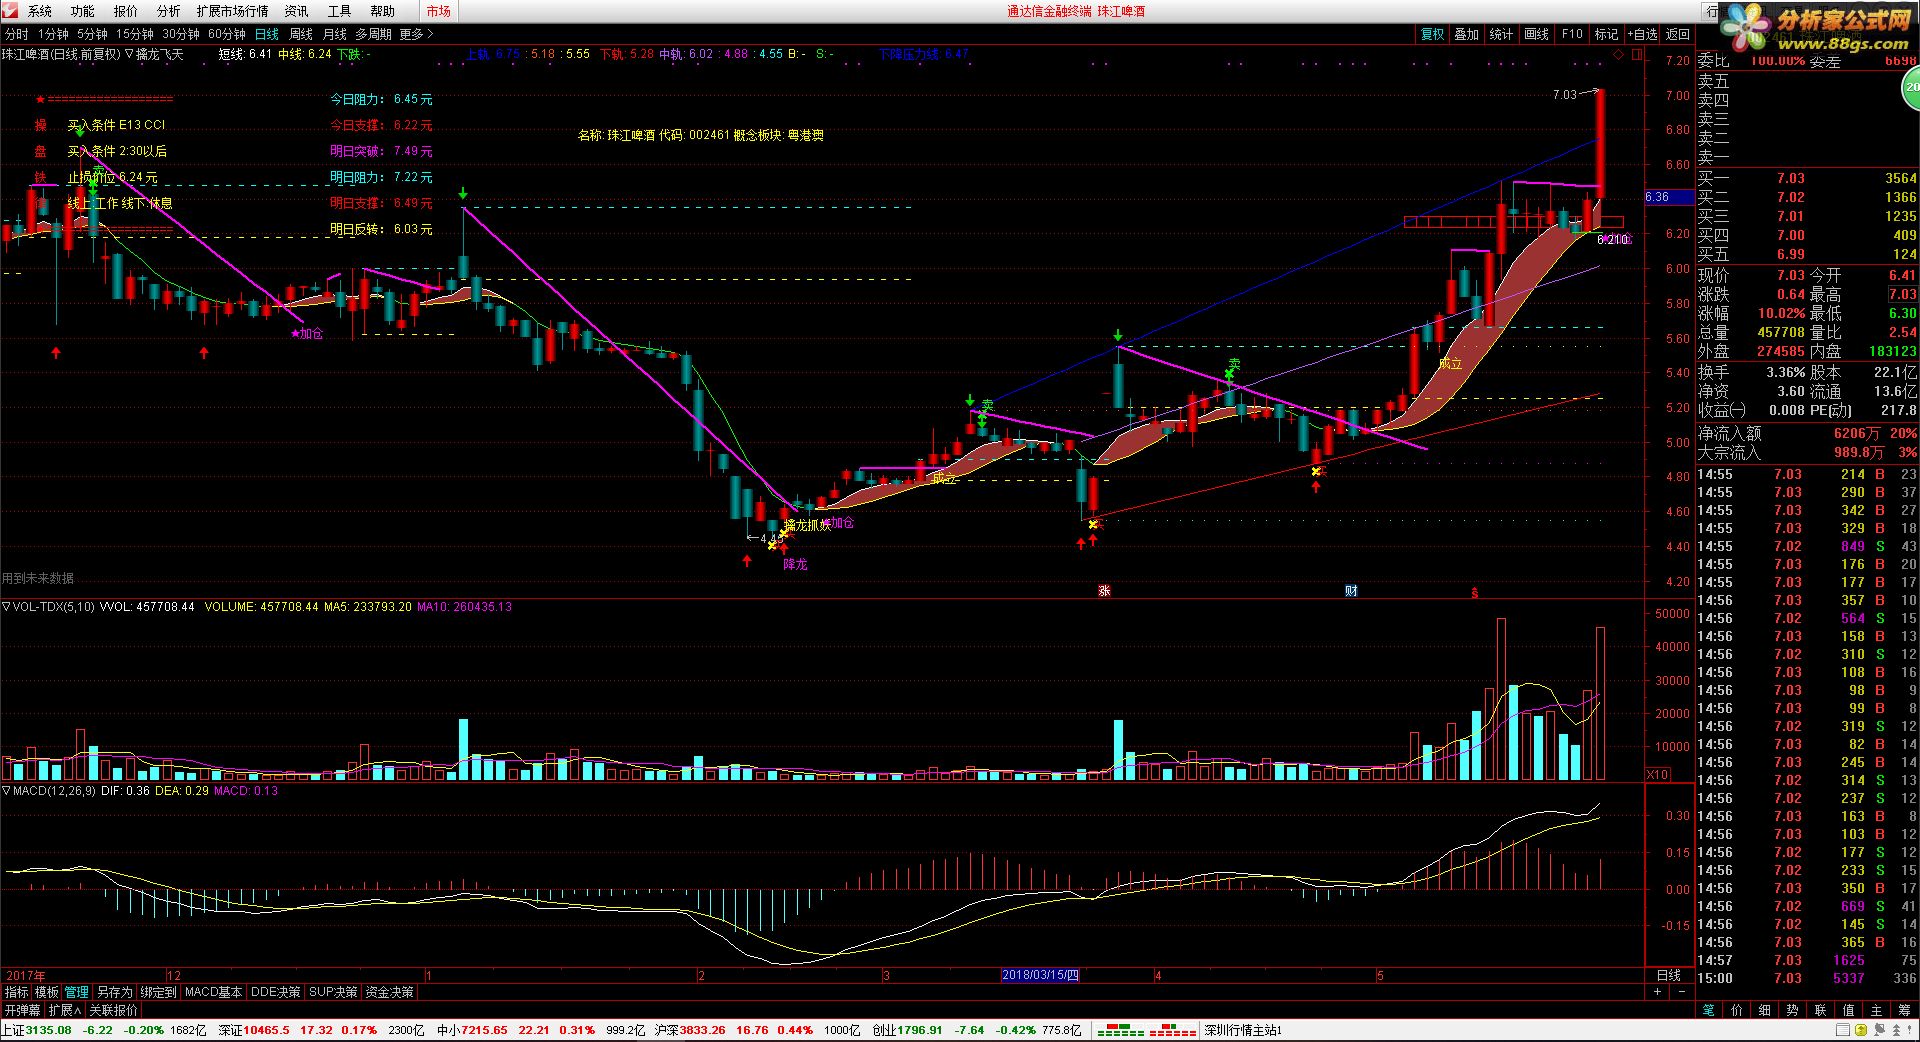Open the 工具 menu
Viewport: 1920px width, 1042px height.
click(340, 11)
